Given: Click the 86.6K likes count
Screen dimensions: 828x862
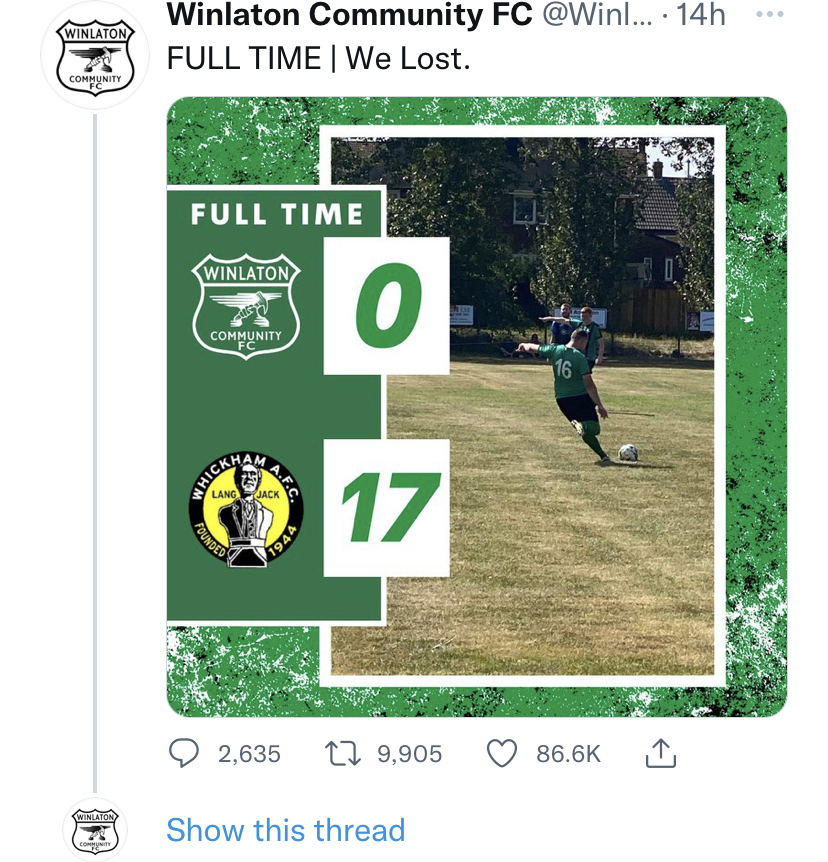Looking at the screenshot, I should point(569,754).
